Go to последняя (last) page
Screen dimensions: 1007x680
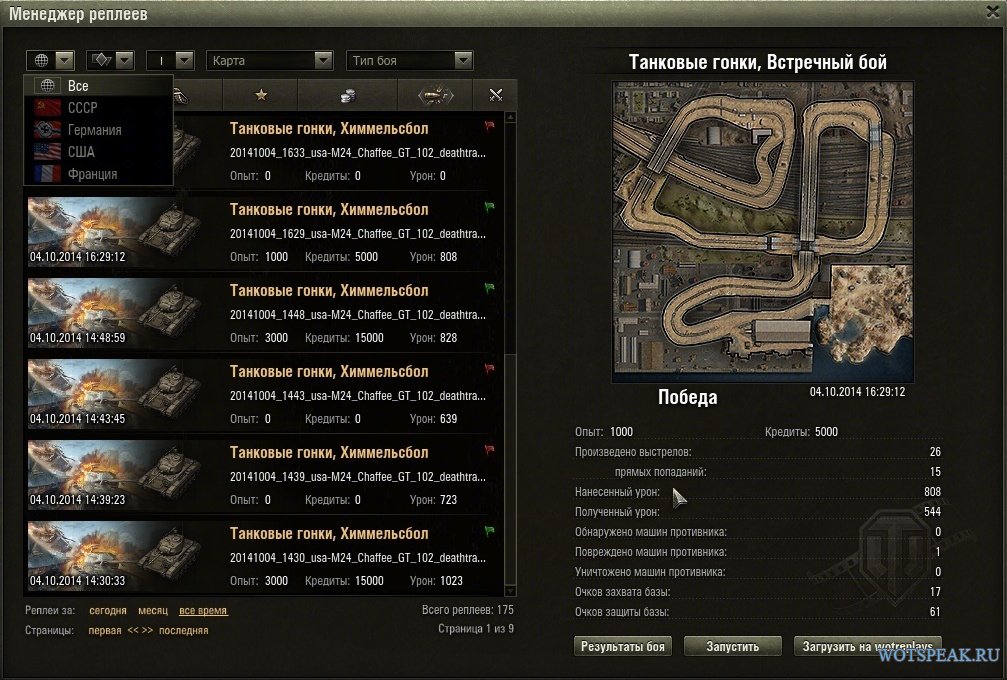(x=184, y=630)
